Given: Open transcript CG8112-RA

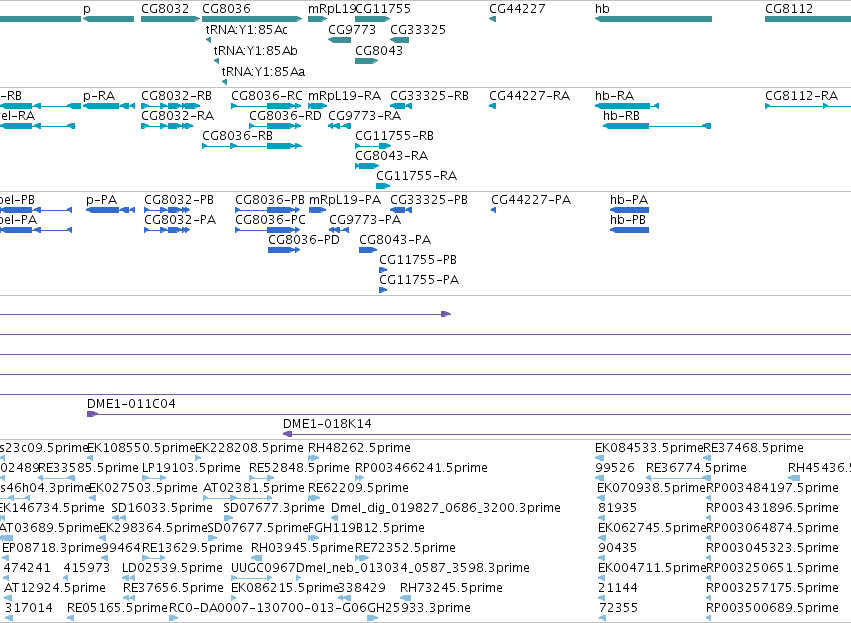Looking at the screenshot, I should (x=802, y=96).
